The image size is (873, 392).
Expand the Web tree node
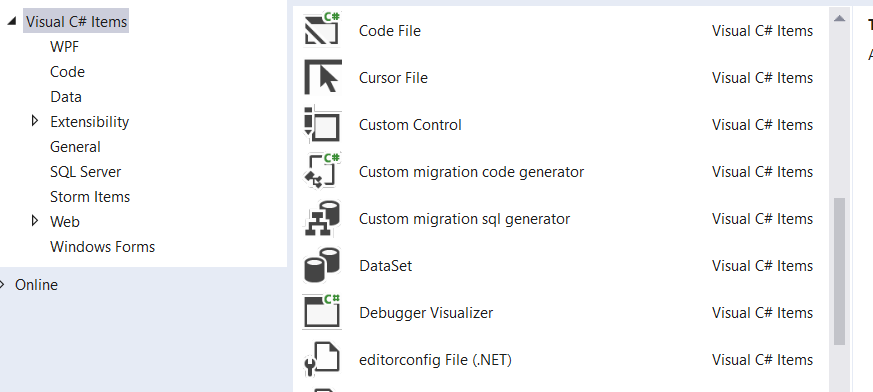[x=35, y=221]
